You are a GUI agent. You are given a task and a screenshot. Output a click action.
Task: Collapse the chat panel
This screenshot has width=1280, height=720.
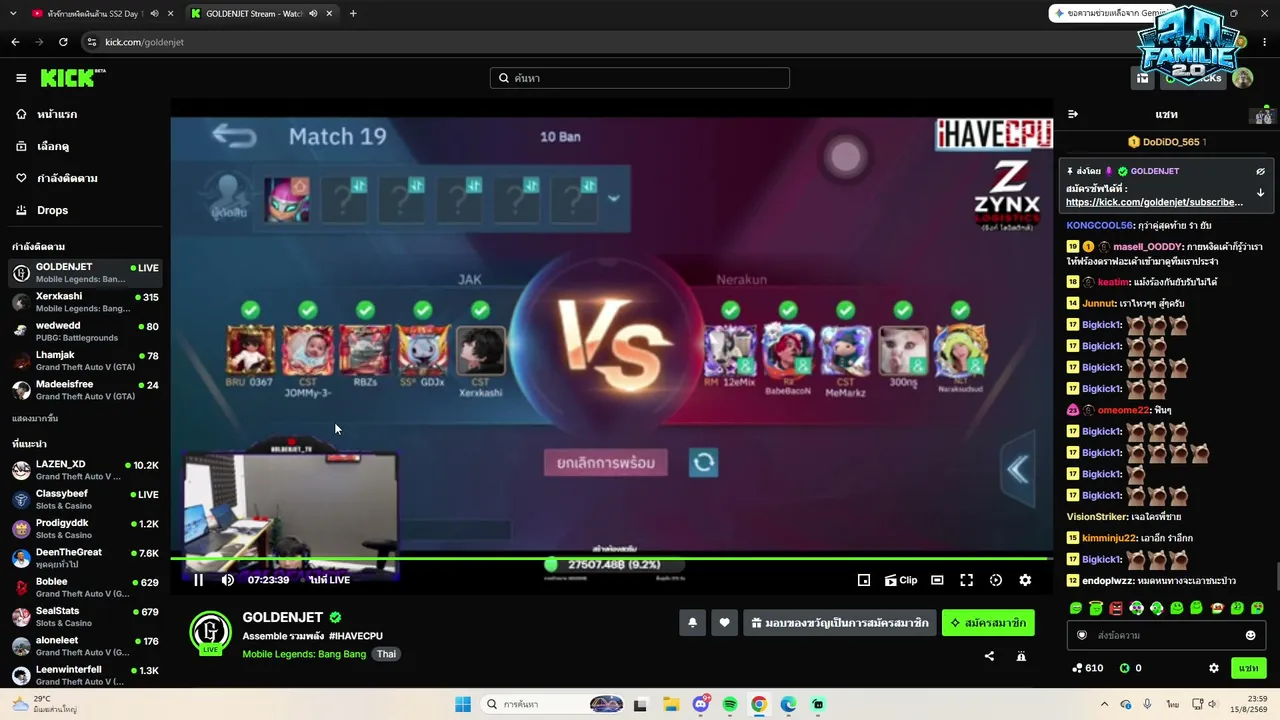pos(1073,114)
